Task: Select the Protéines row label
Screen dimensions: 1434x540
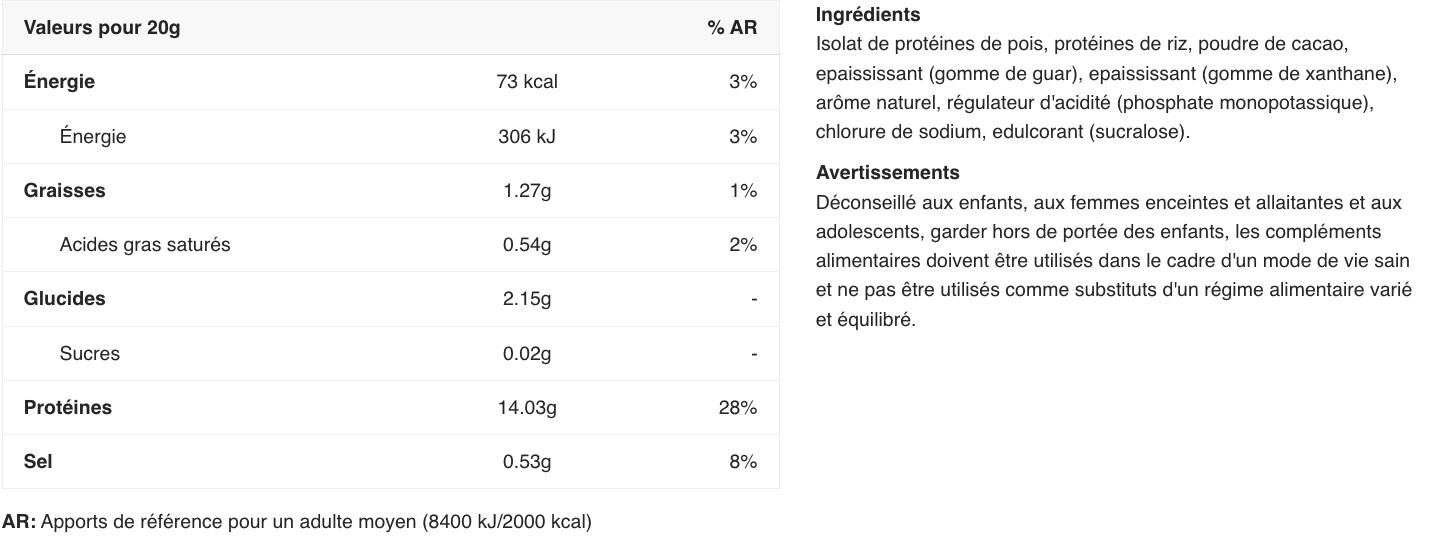Action: click(x=68, y=408)
